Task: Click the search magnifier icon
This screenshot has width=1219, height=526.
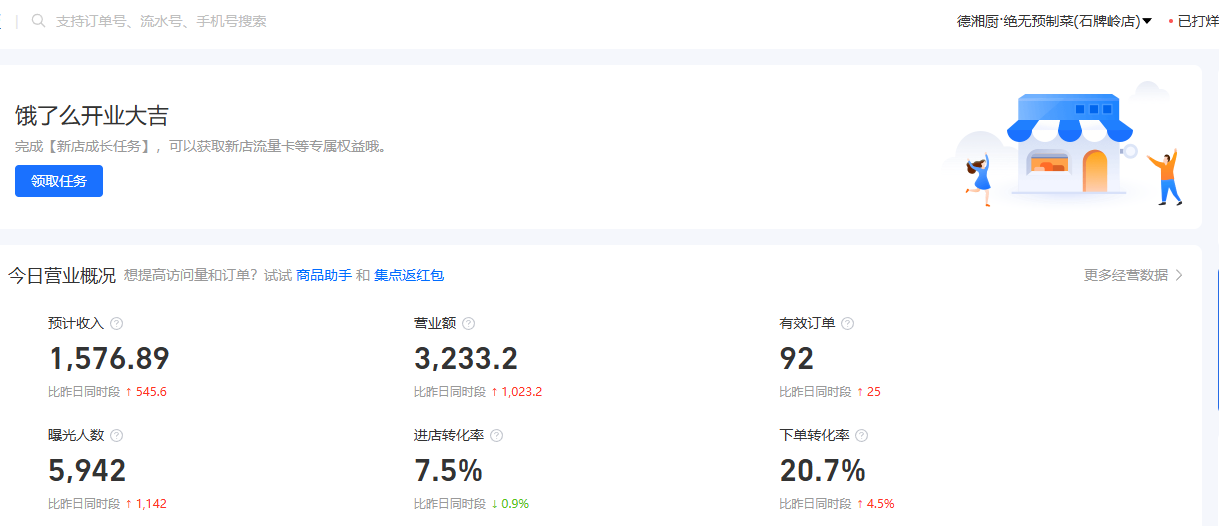Action: 39,21
